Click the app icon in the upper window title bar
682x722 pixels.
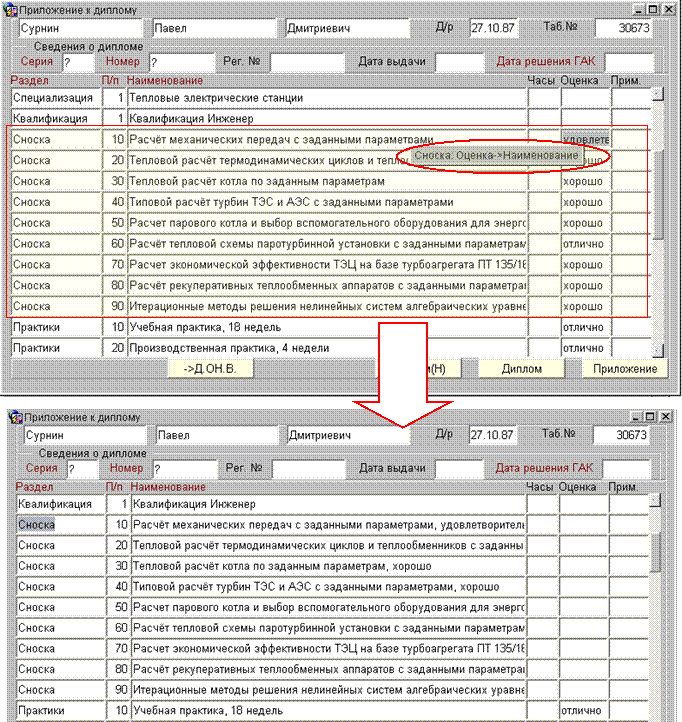[x=10, y=10]
